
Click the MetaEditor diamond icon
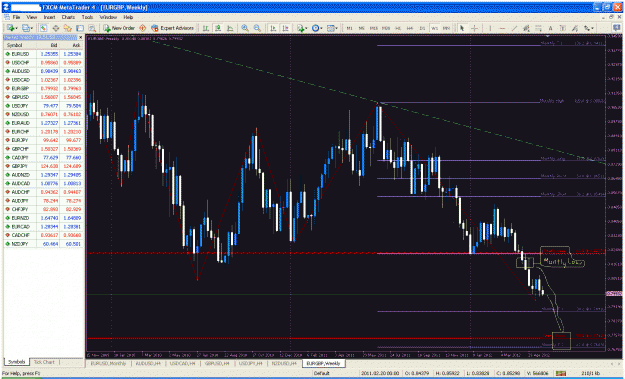pyautogui.click(x=143, y=28)
